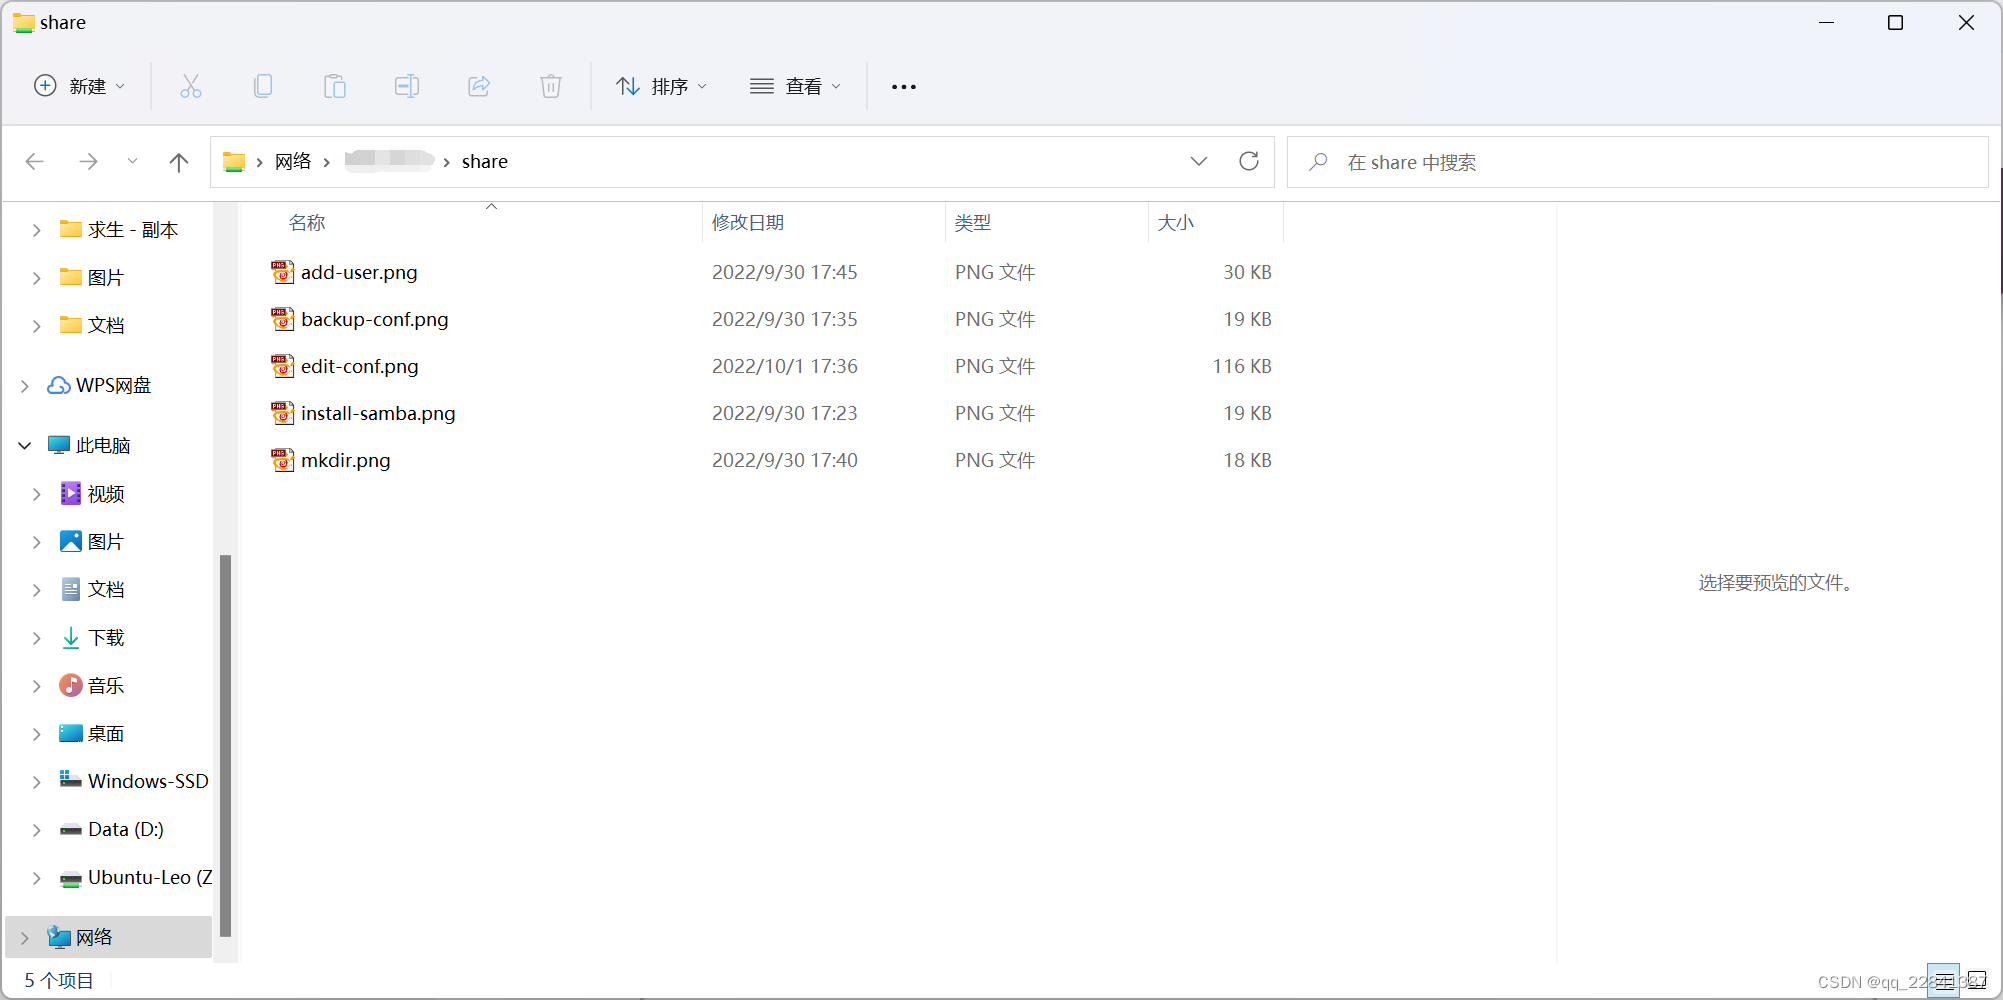Image resolution: width=2003 pixels, height=1000 pixels.
Task: Sort by 类型 column header
Action: (973, 222)
